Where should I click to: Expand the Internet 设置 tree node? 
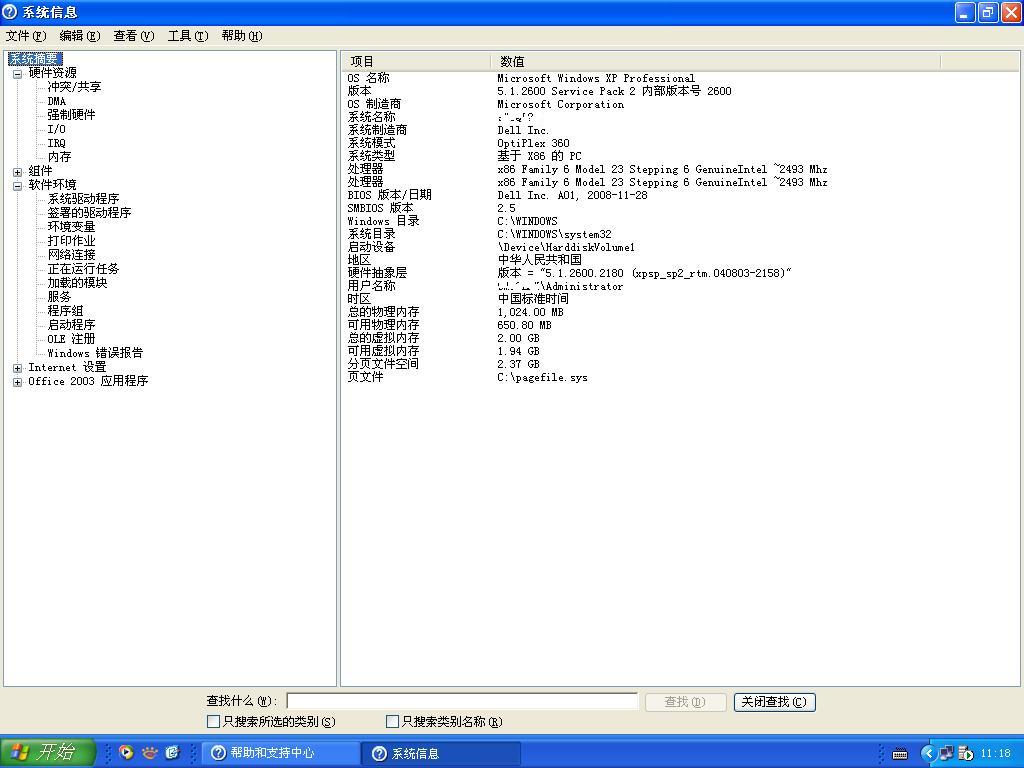[18, 368]
